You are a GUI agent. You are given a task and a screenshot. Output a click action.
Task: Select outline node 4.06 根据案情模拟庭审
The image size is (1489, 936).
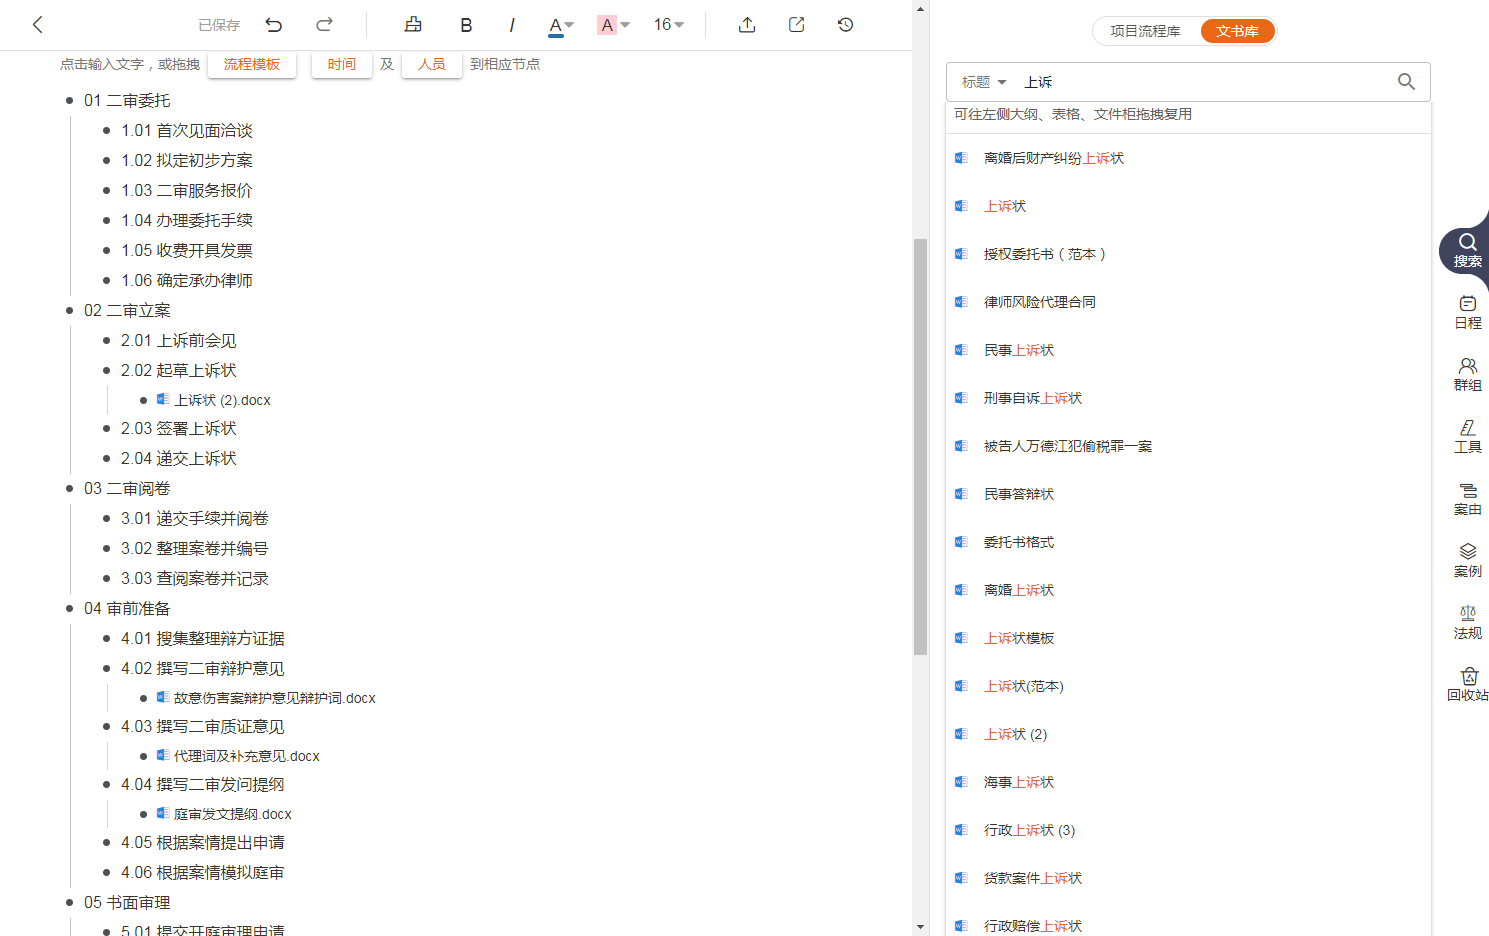203,872
